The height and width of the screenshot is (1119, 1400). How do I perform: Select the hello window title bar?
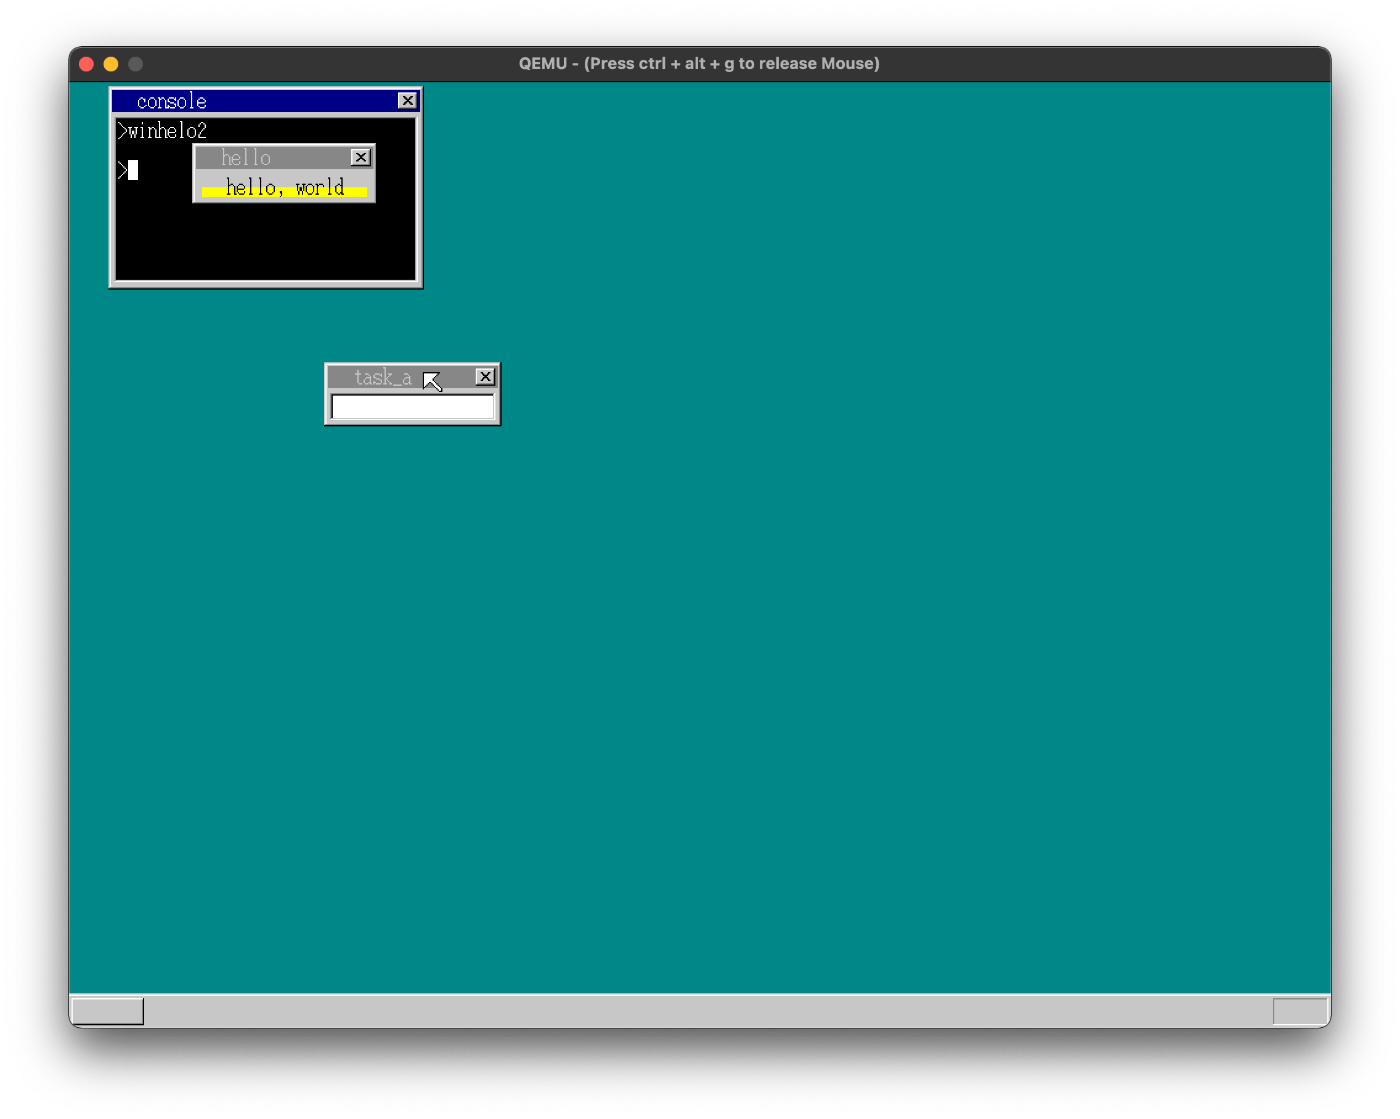(284, 158)
